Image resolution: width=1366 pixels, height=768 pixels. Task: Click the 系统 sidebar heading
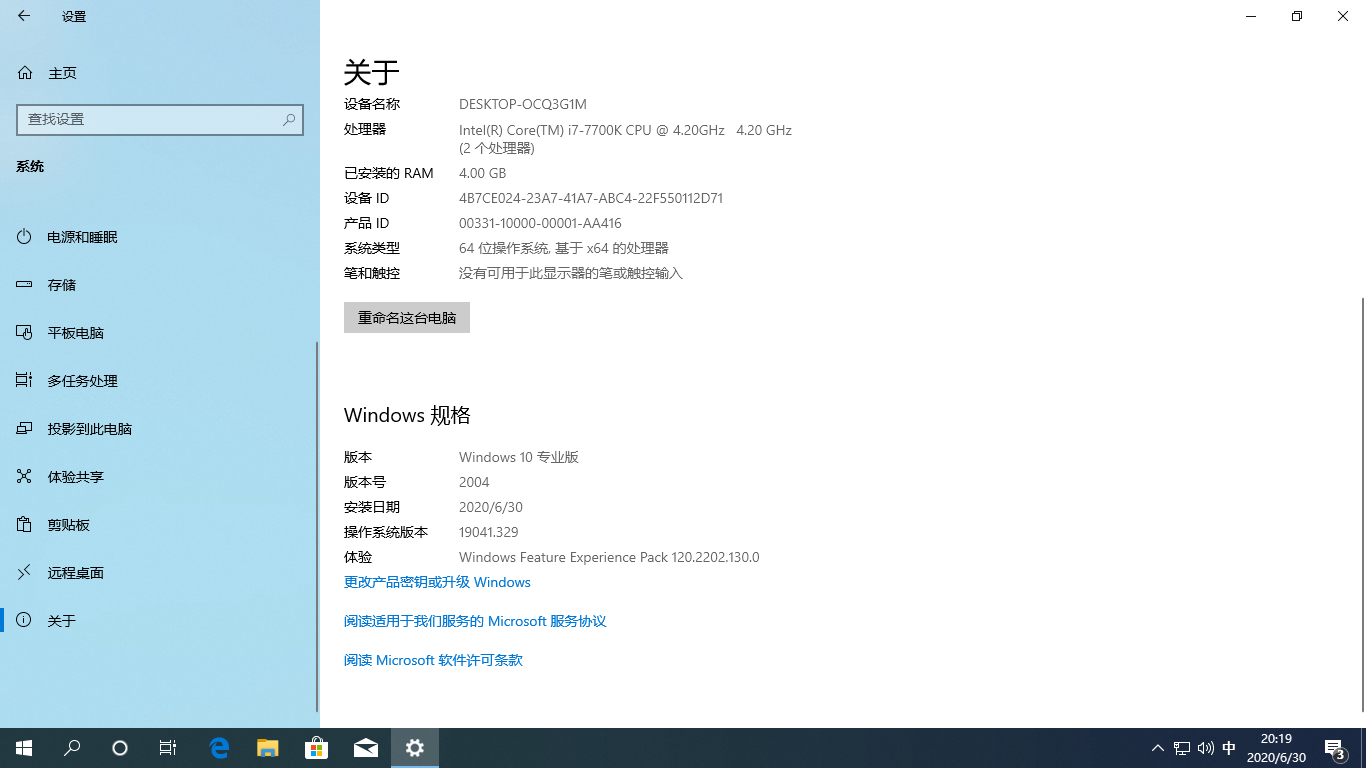coord(30,166)
